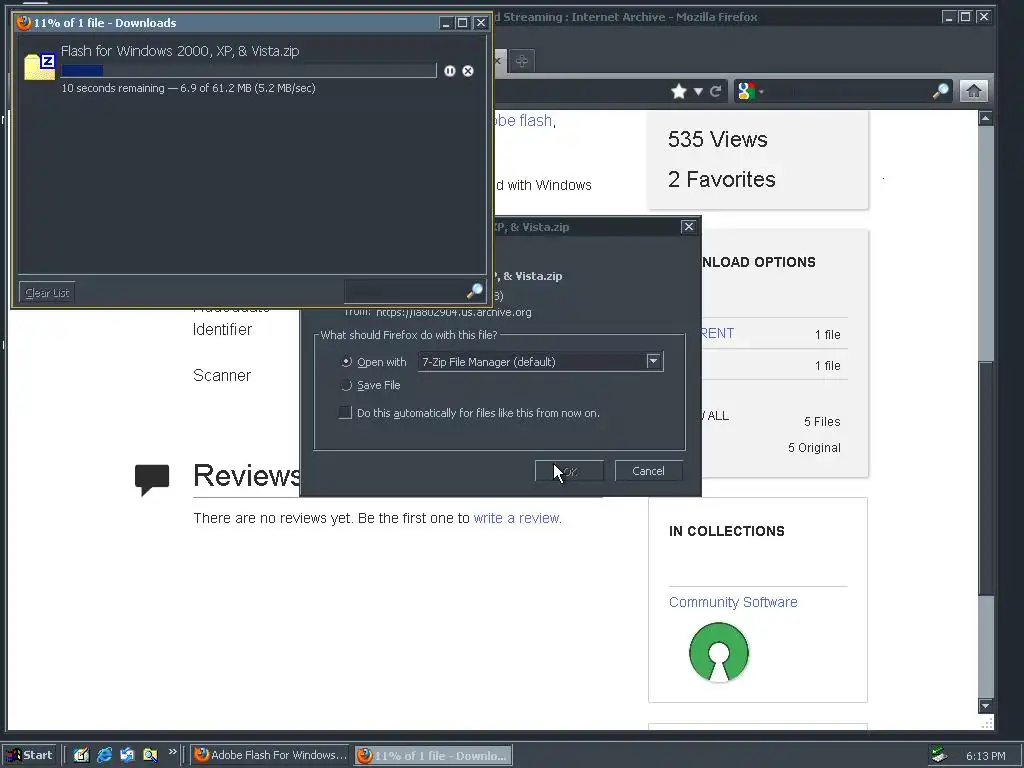This screenshot has height=768, width=1024.
Task: Cancel the Flash zip download
Action: point(468,71)
